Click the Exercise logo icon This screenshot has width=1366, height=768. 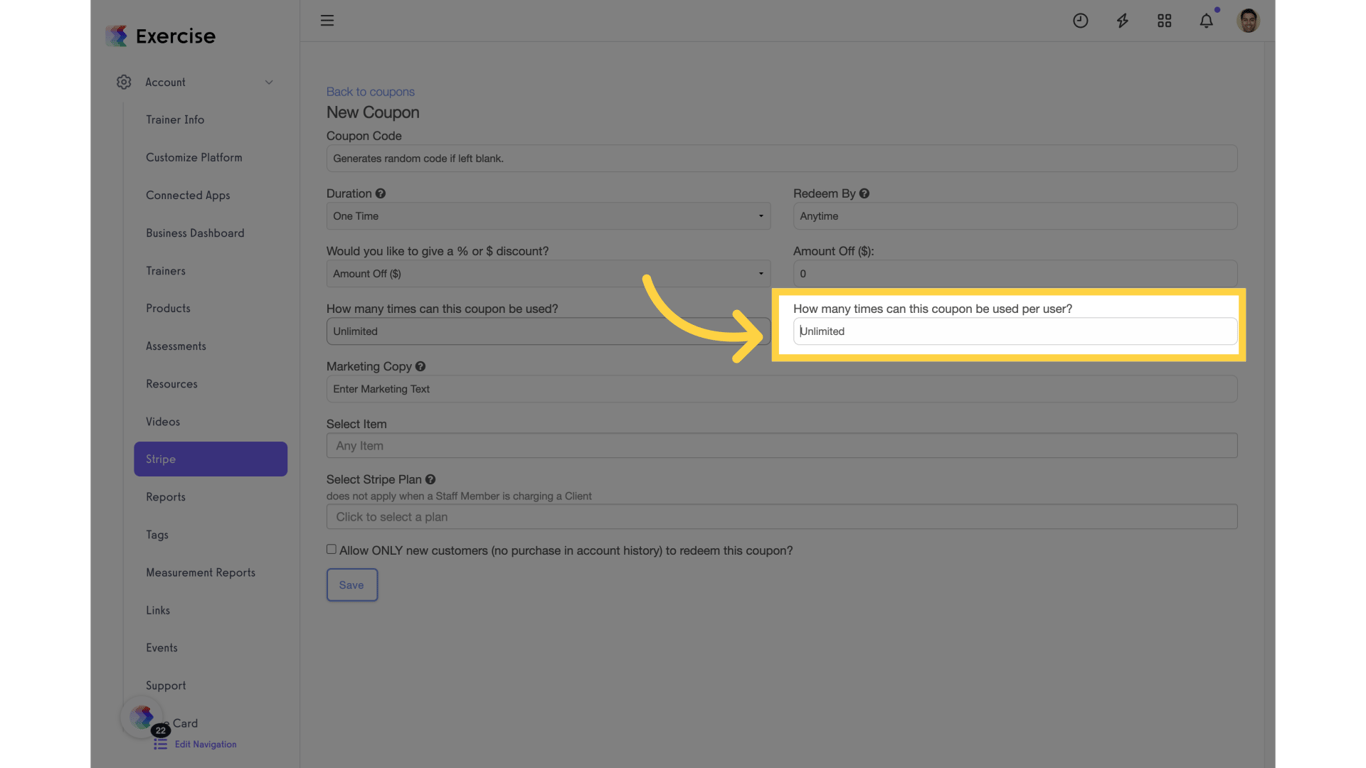(x=117, y=36)
